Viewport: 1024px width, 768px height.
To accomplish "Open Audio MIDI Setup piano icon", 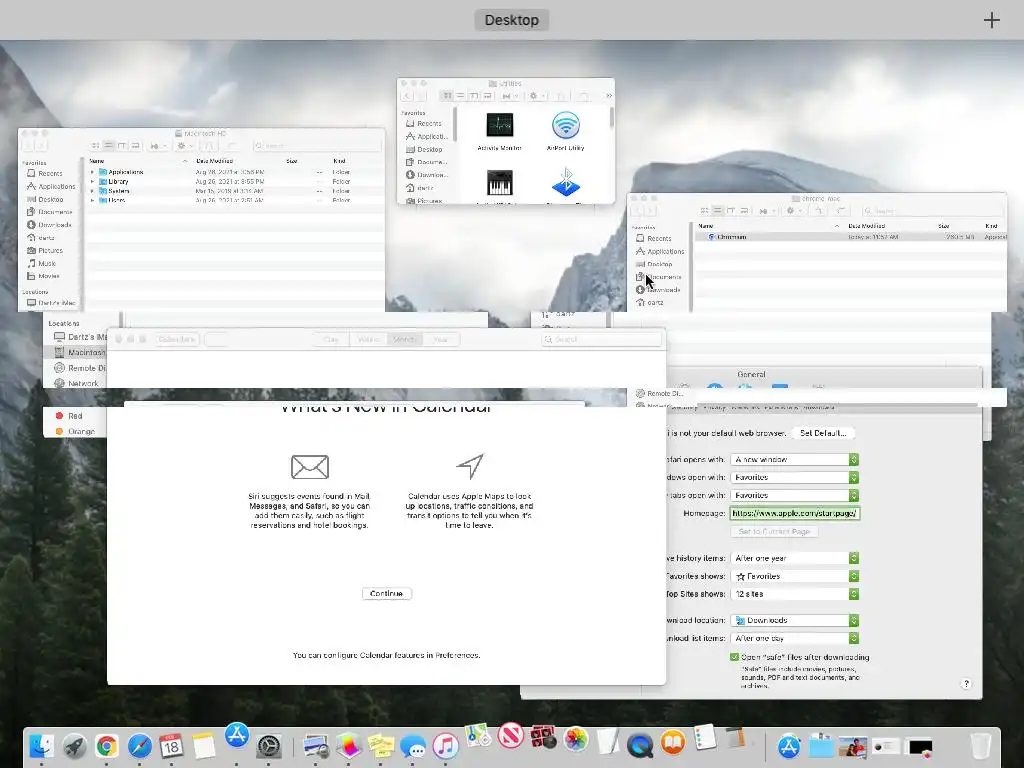I will coord(499,182).
